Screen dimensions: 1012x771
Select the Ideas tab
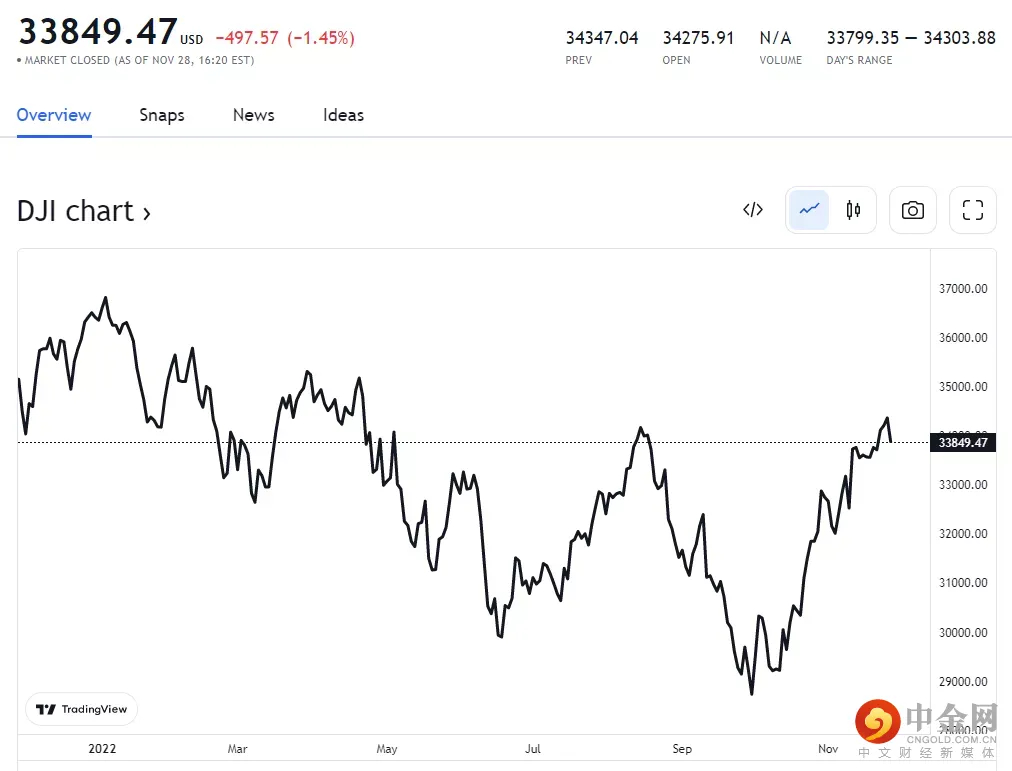coord(343,115)
